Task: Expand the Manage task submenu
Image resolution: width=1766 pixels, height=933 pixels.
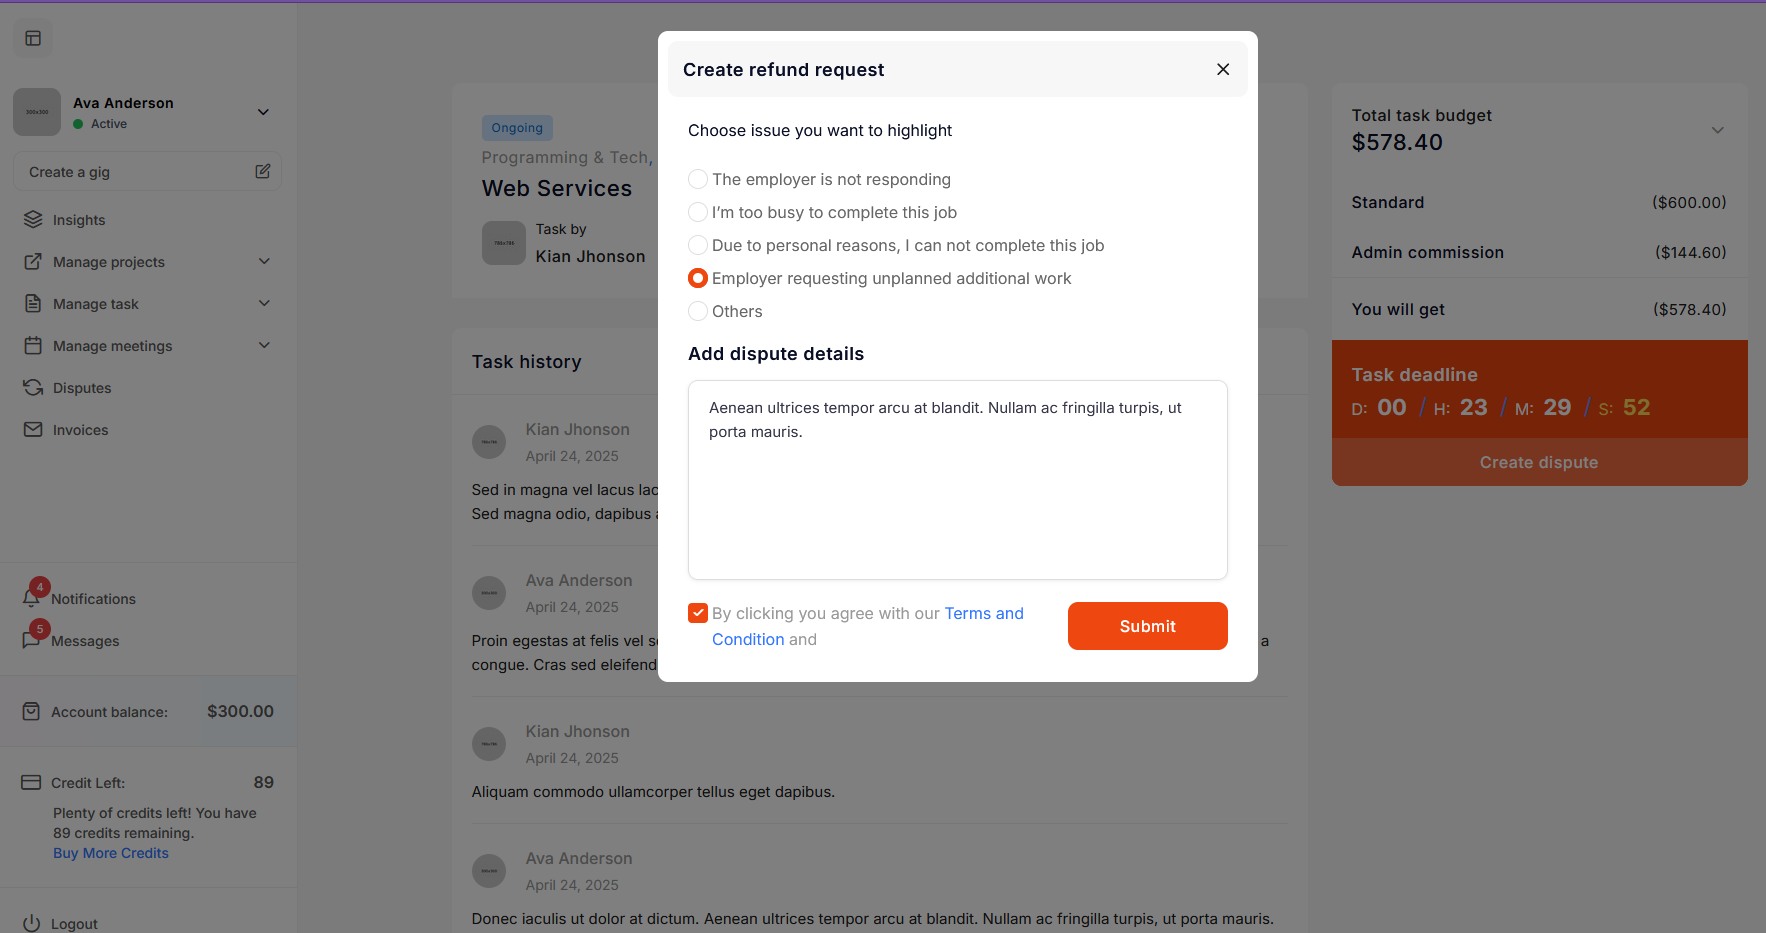Action: coord(264,303)
